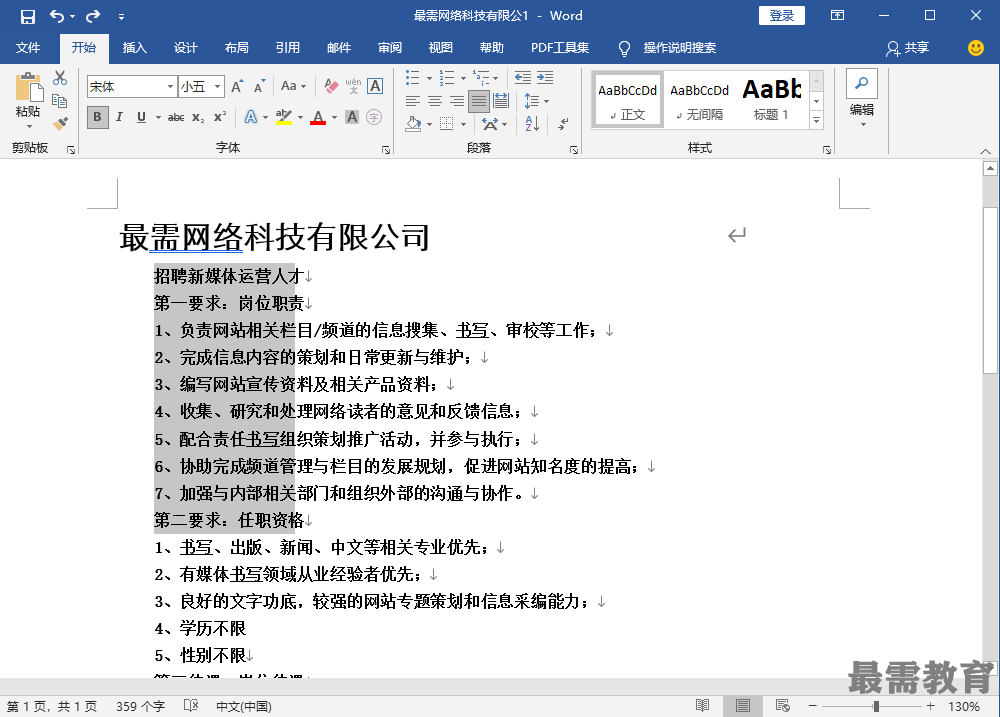
Task: Click the yellow smiley feedback icon
Action: [975, 48]
